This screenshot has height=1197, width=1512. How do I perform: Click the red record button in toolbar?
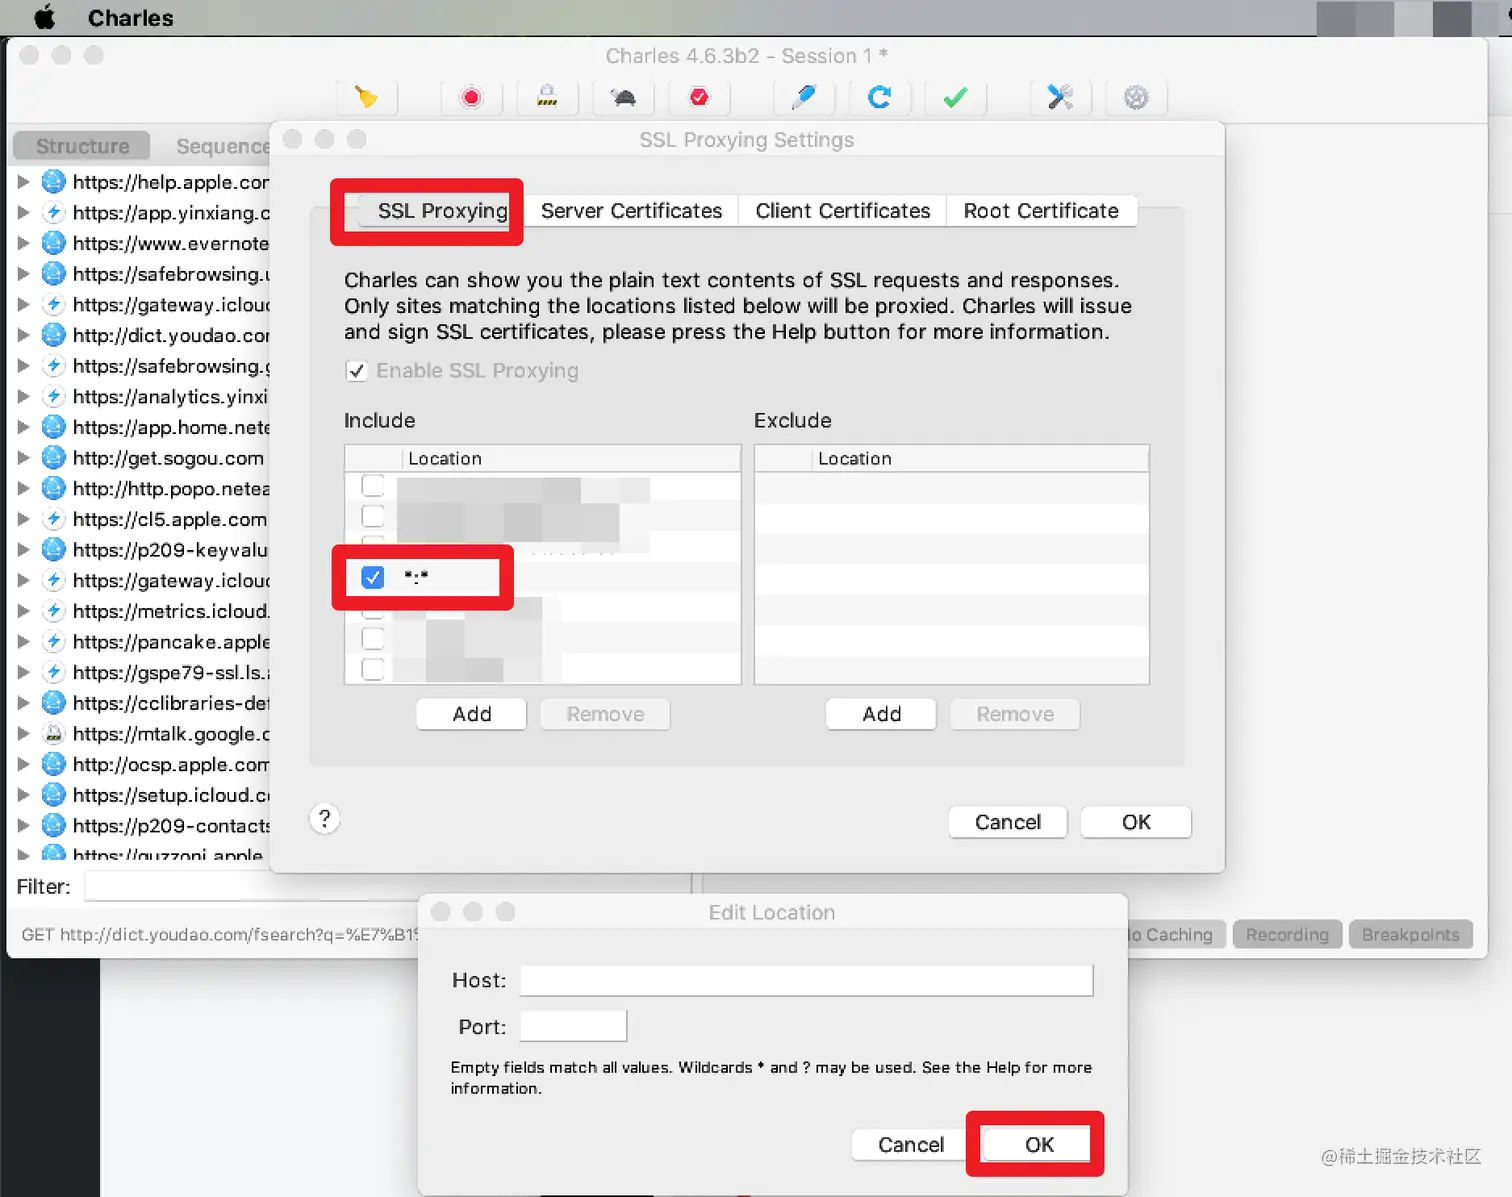click(x=470, y=97)
